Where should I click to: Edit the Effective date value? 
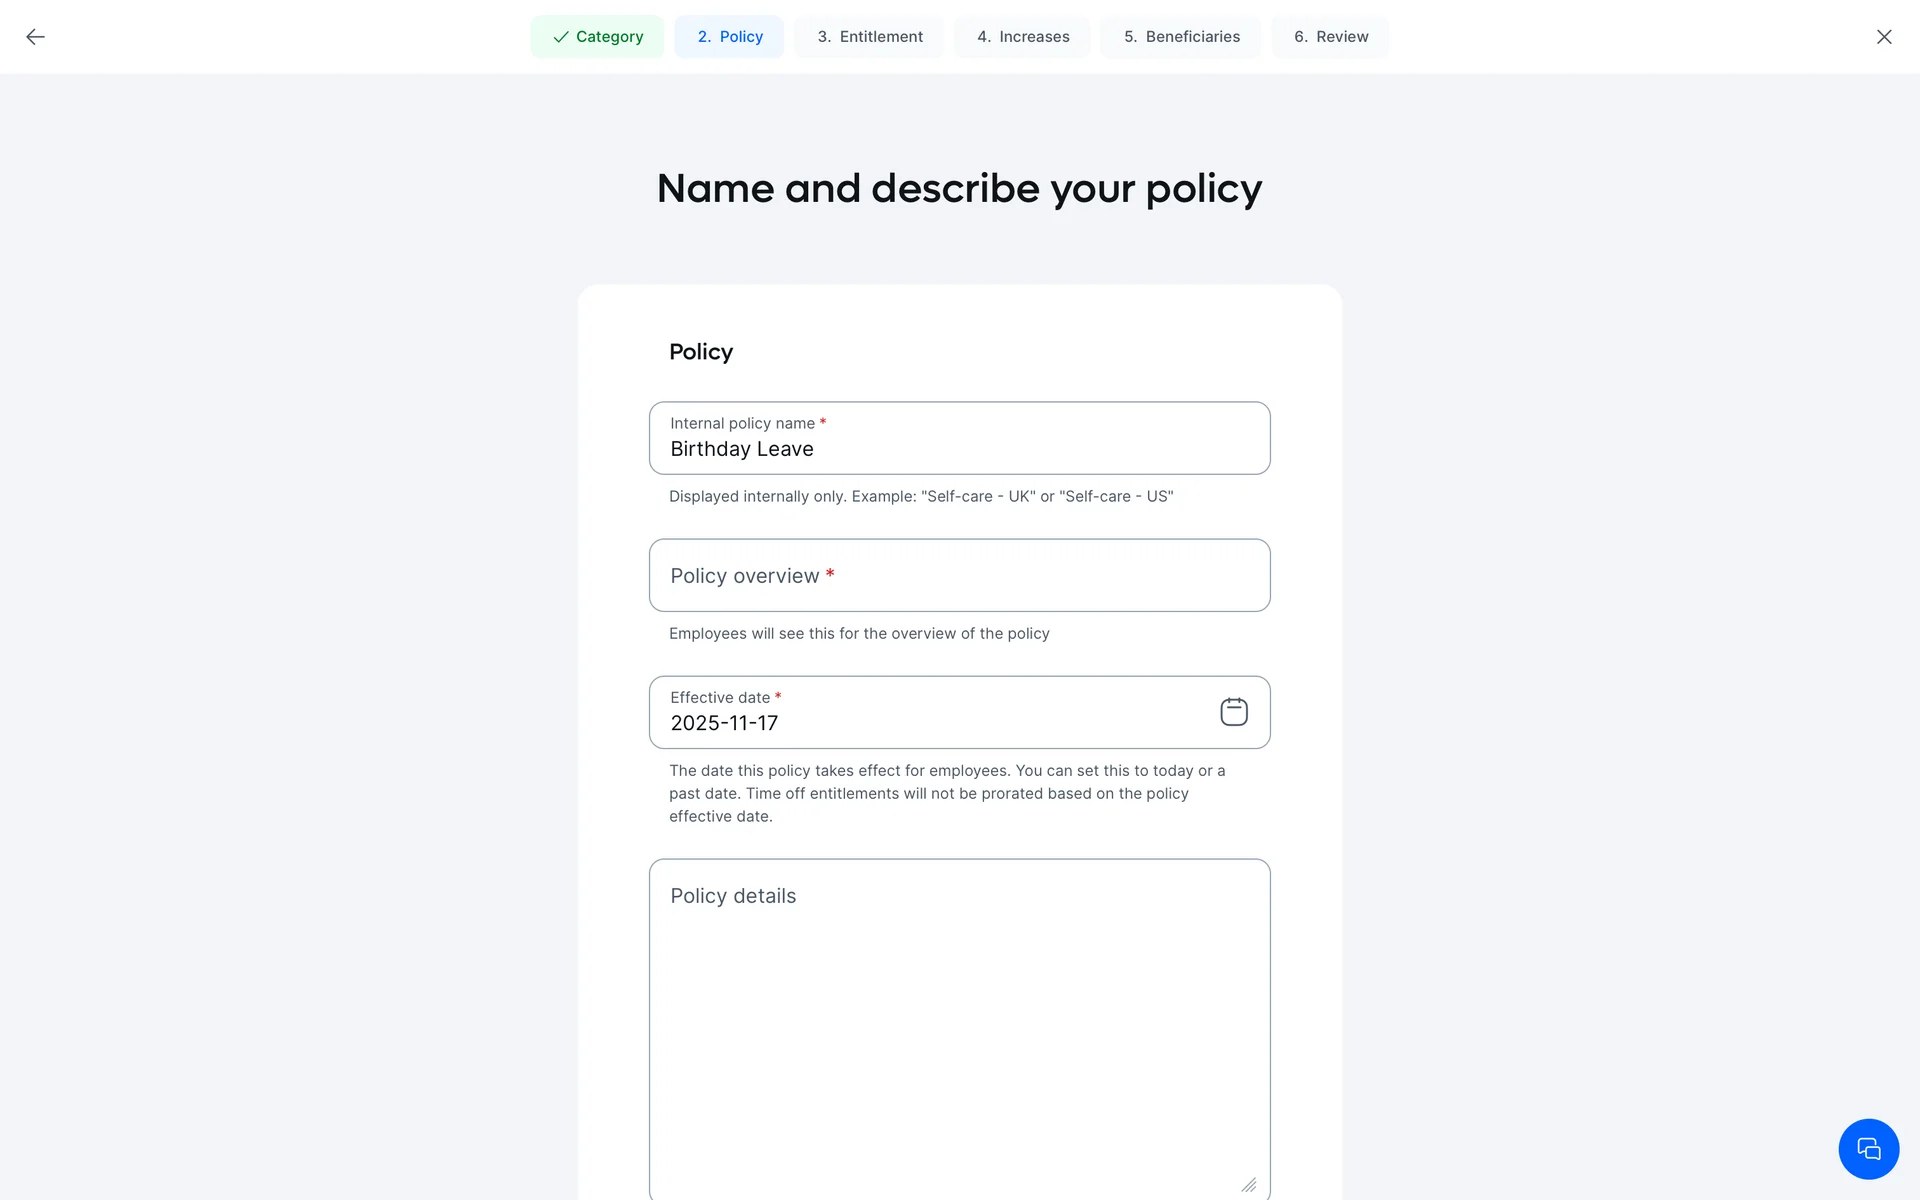900,723
